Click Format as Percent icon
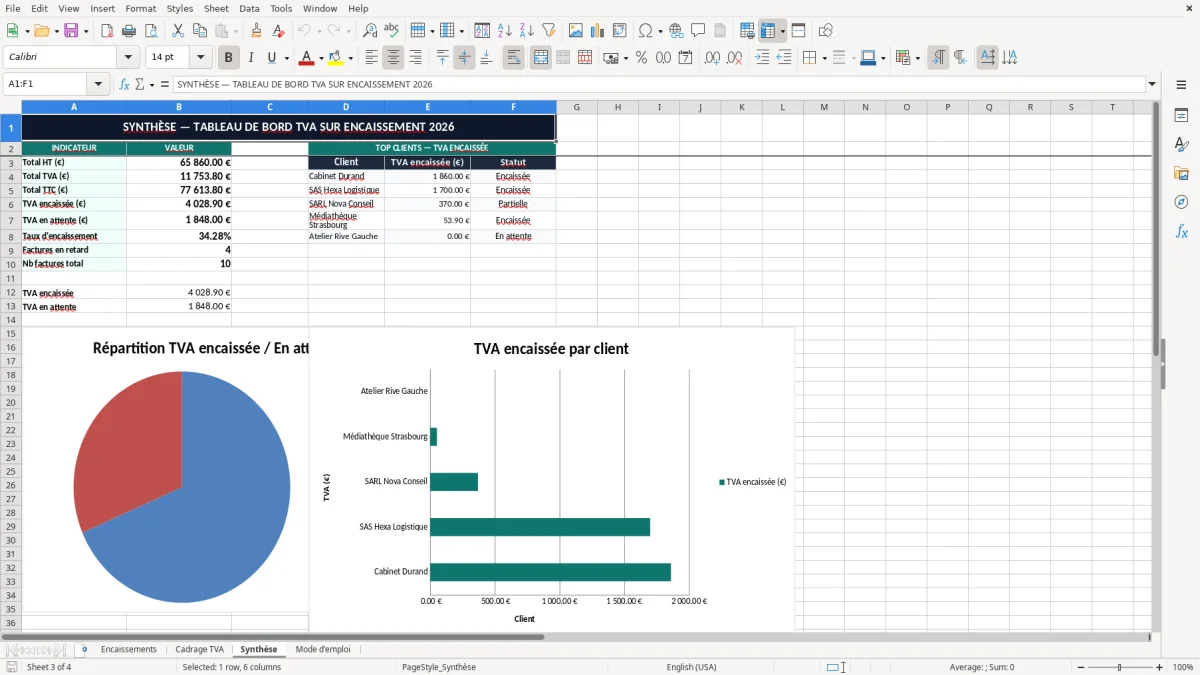The image size is (1200, 675). pyautogui.click(x=641, y=58)
